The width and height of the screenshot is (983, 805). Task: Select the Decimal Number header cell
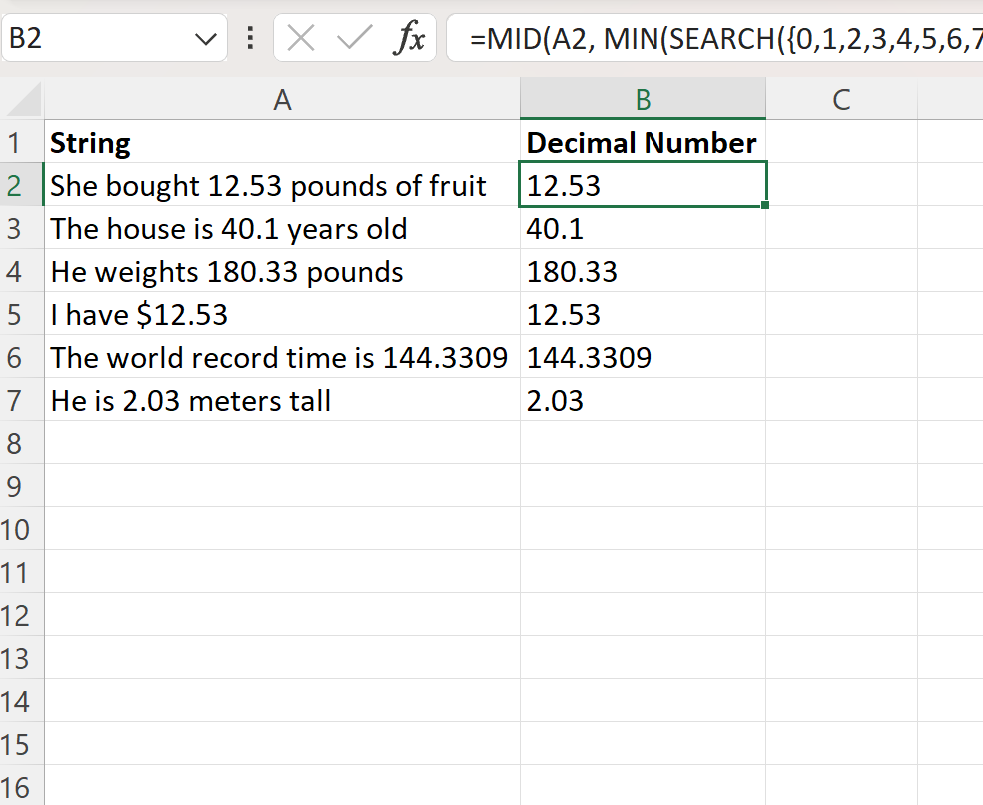(x=642, y=142)
